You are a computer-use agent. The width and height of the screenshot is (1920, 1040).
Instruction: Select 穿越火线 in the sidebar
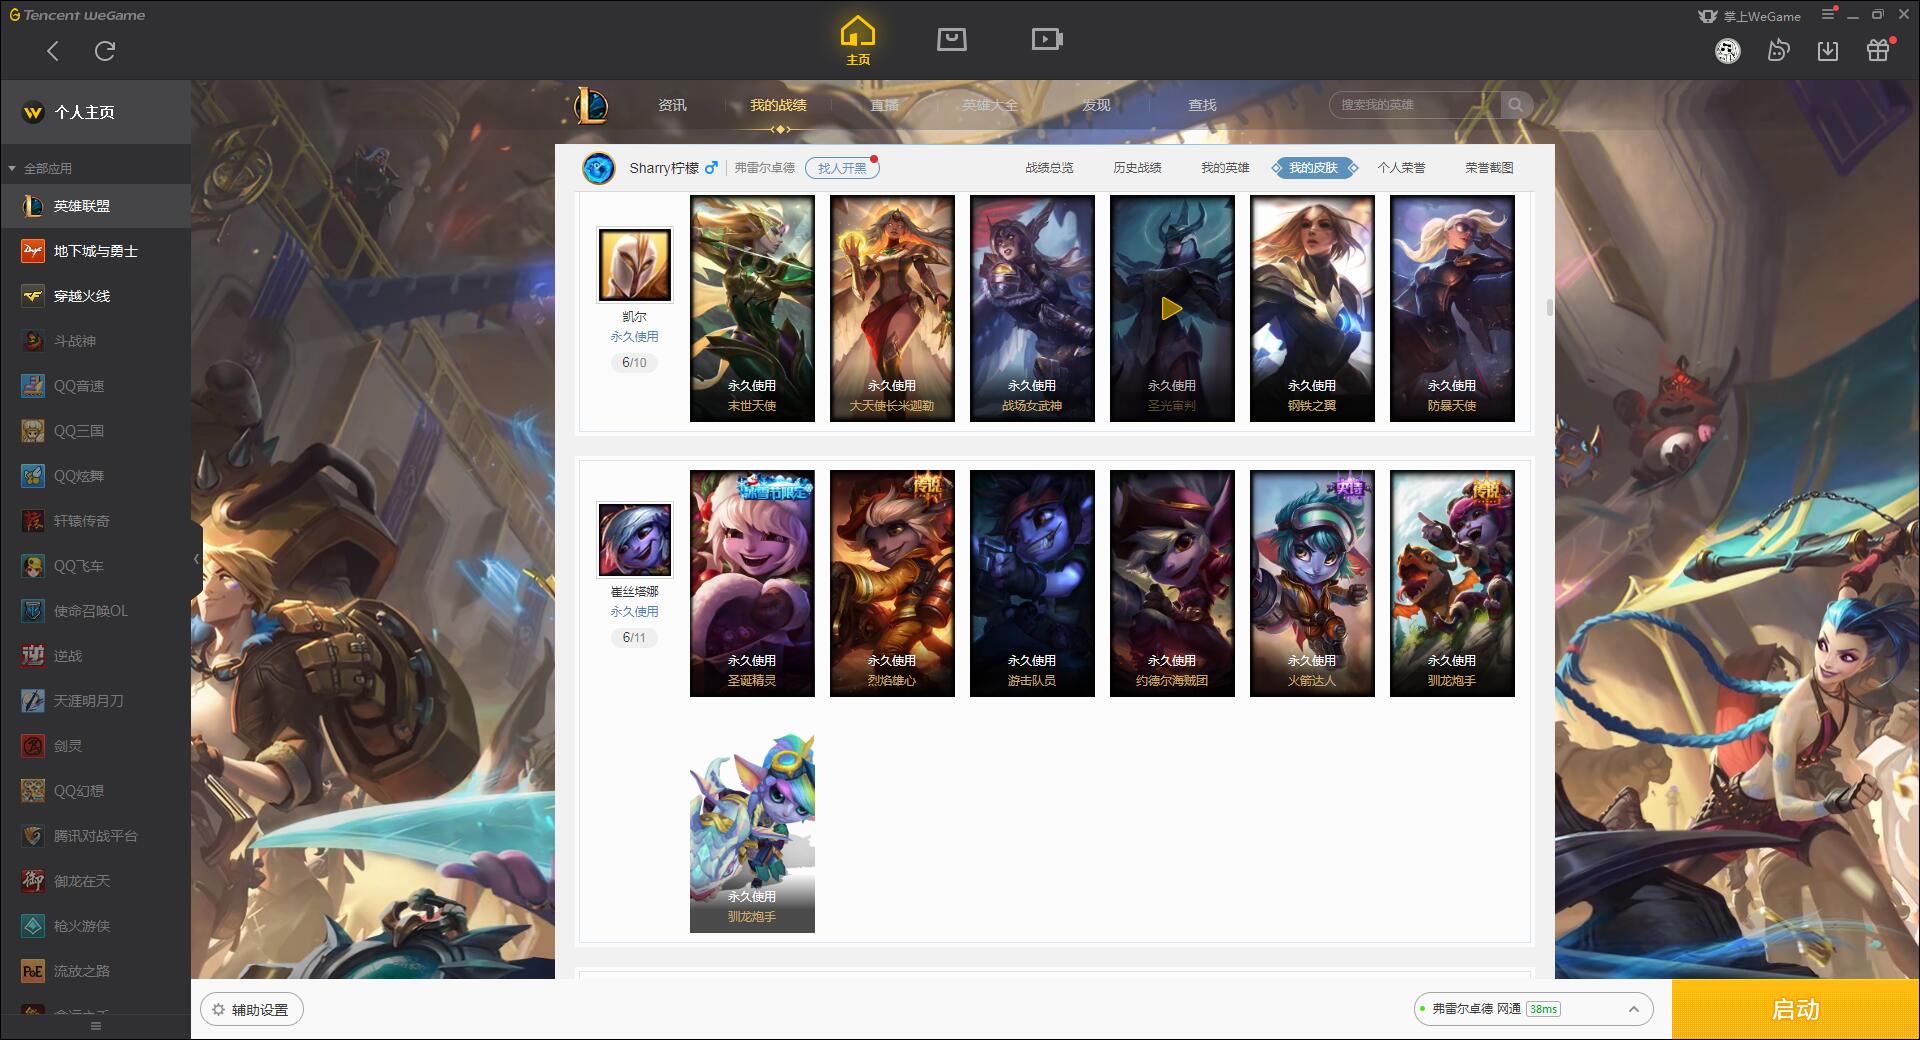(95, 296)
